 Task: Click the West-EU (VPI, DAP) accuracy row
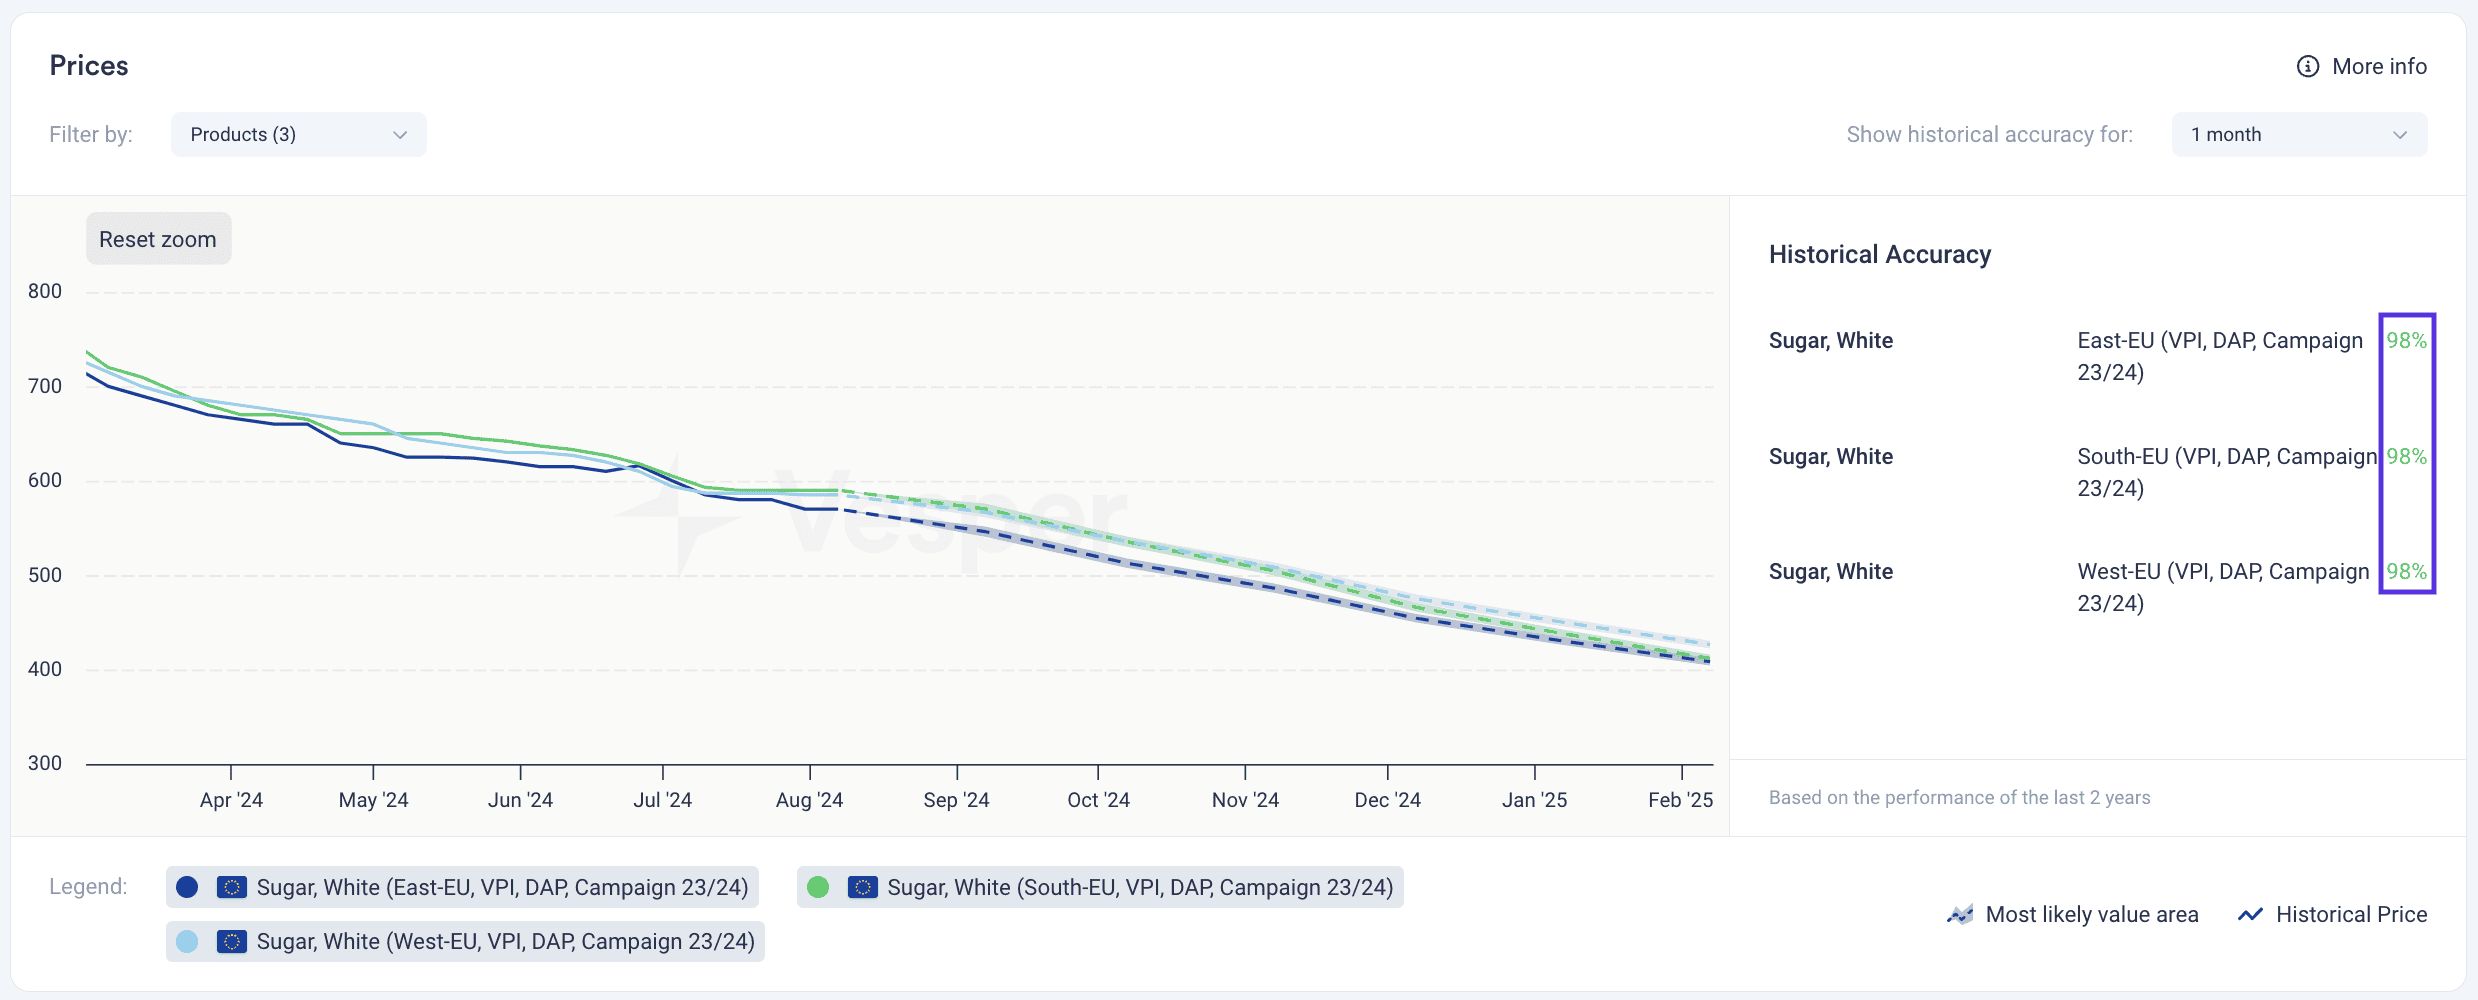coord(2098,587)
